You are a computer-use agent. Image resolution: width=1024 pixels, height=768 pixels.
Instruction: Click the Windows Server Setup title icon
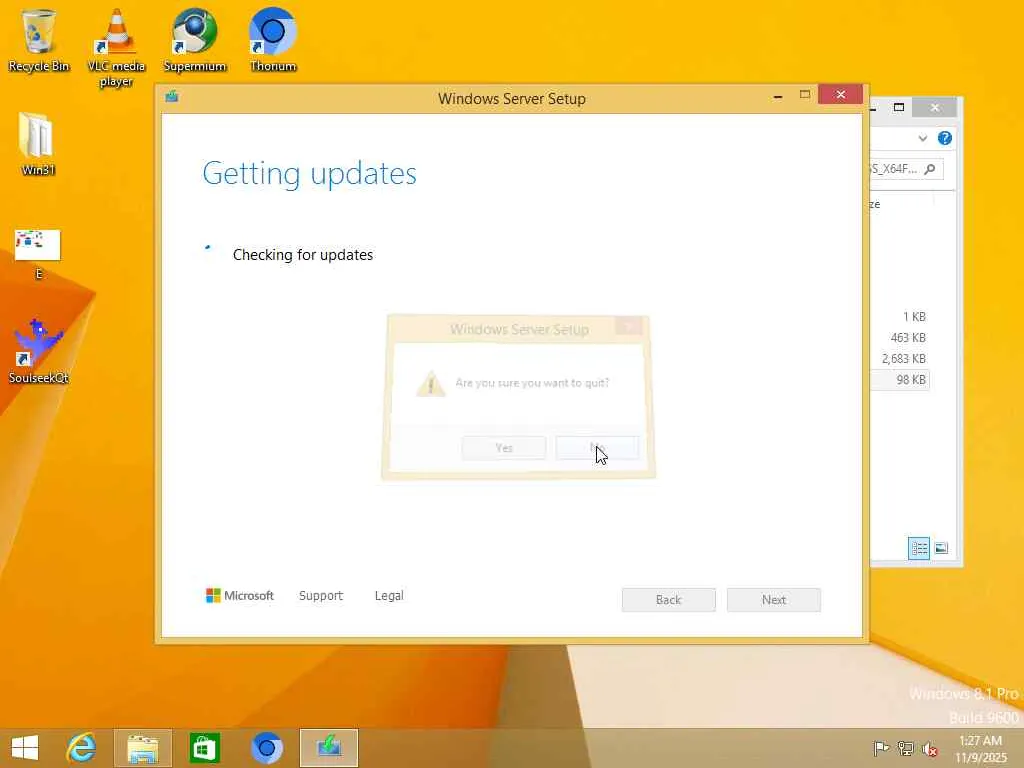coord(172,97)
